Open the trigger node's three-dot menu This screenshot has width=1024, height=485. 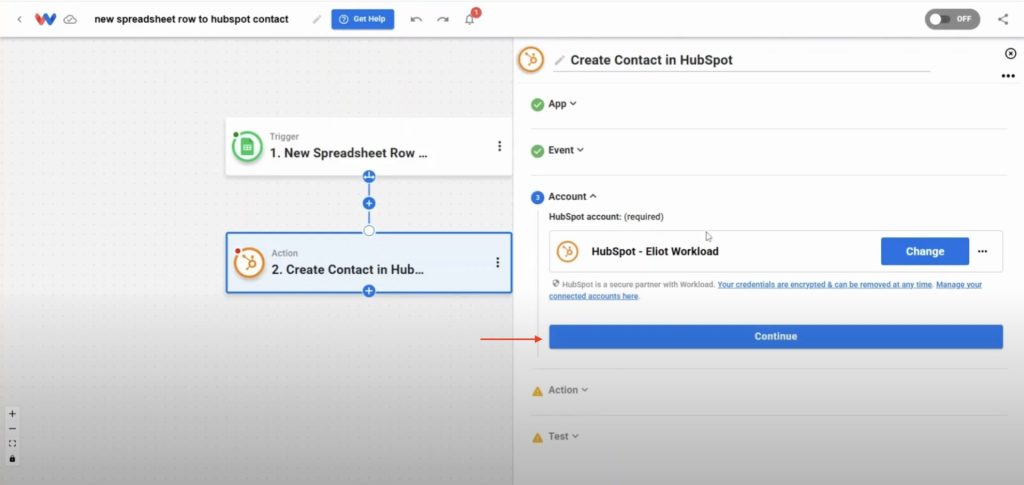(500, 146)
